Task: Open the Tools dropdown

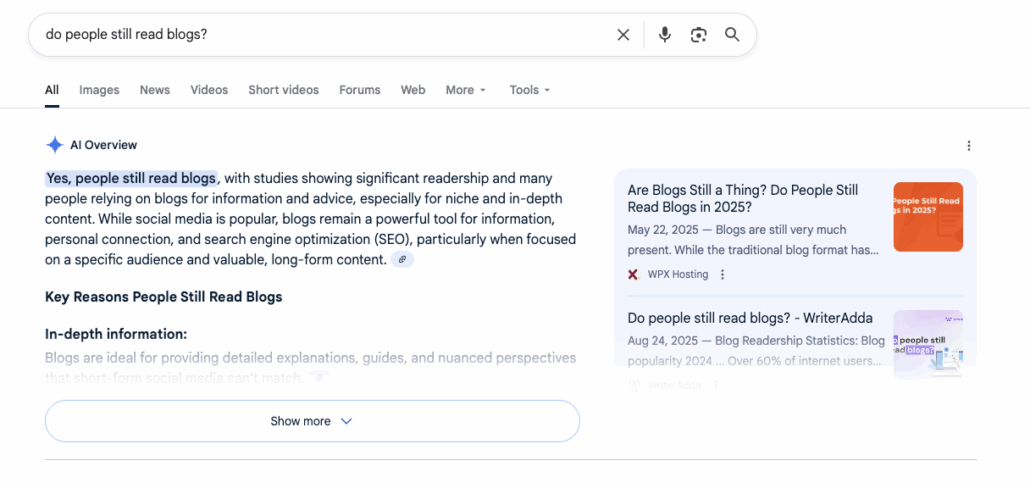Action: coord(530,90)
